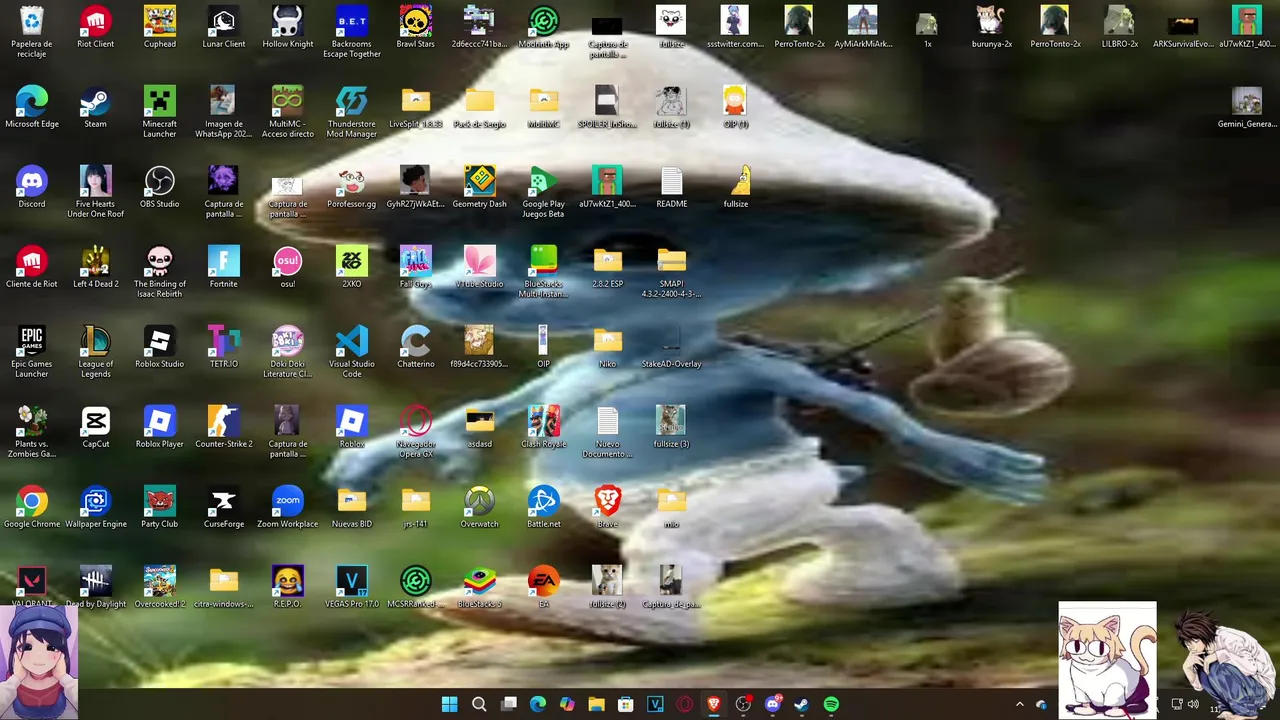Screen dimensions: 1280x720
Task: Open the Cuphead desktop shortcut
Action: 159,27
